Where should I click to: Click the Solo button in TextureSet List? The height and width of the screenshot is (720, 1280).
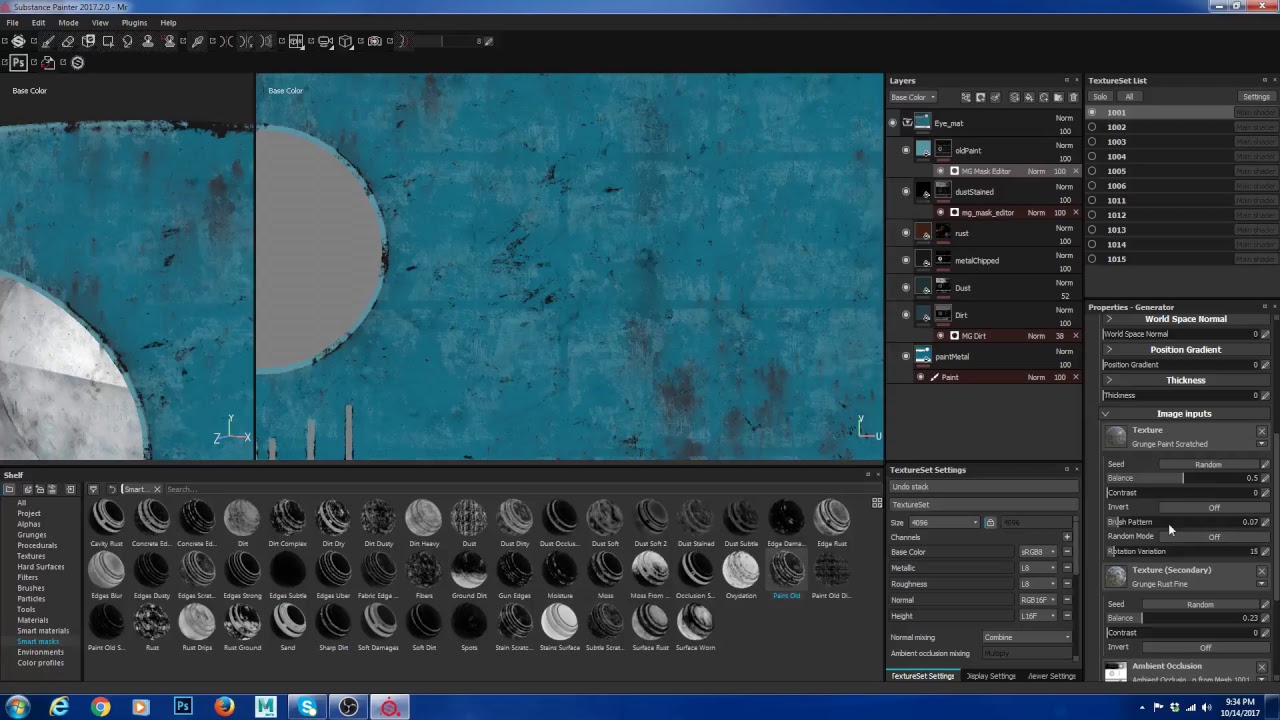click(x=1100, y=97)
